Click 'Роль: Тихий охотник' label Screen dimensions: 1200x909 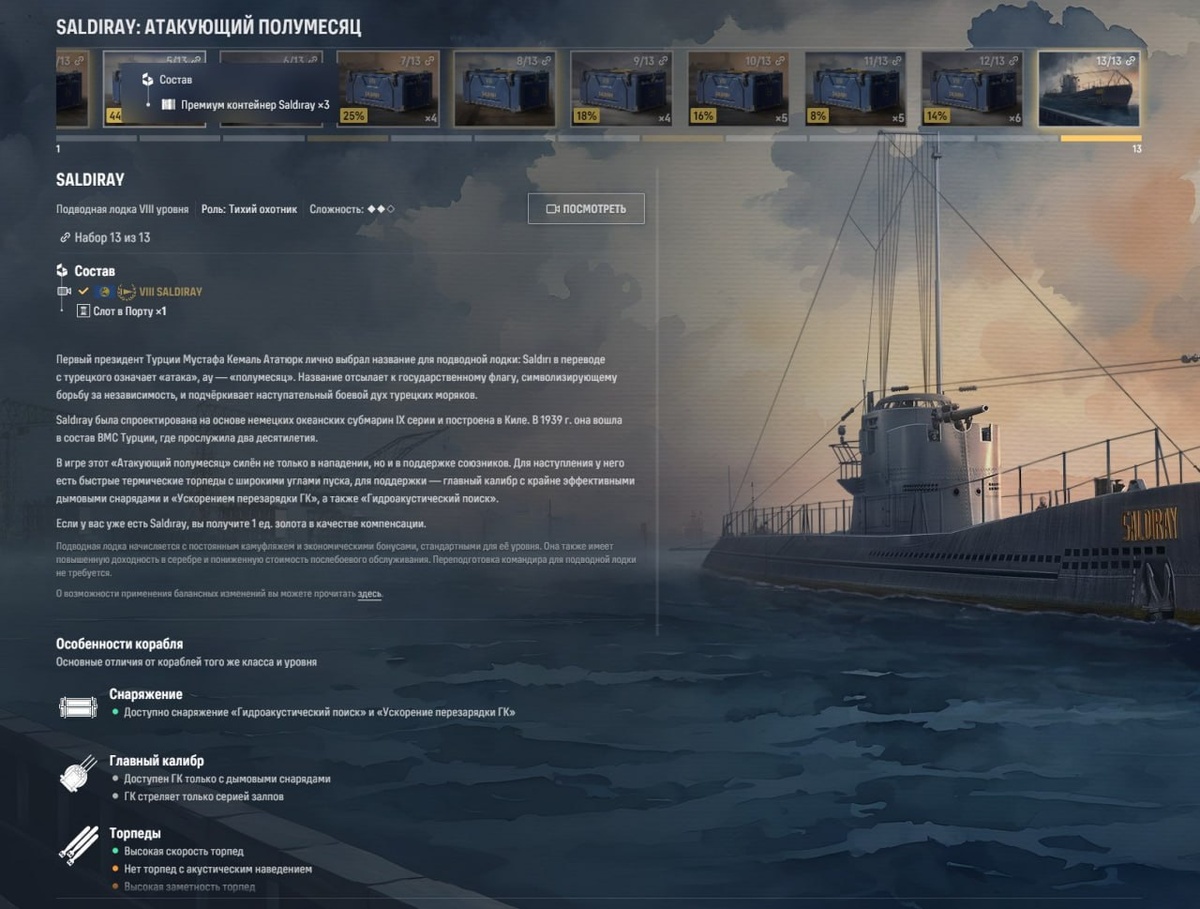pos(249,209)
